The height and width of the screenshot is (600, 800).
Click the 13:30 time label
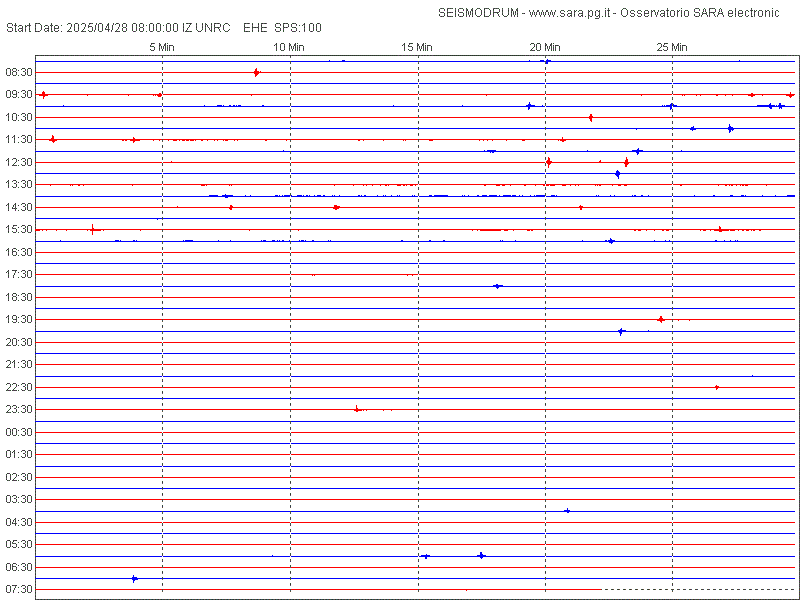pyautogui.click(x=19, y=184)
